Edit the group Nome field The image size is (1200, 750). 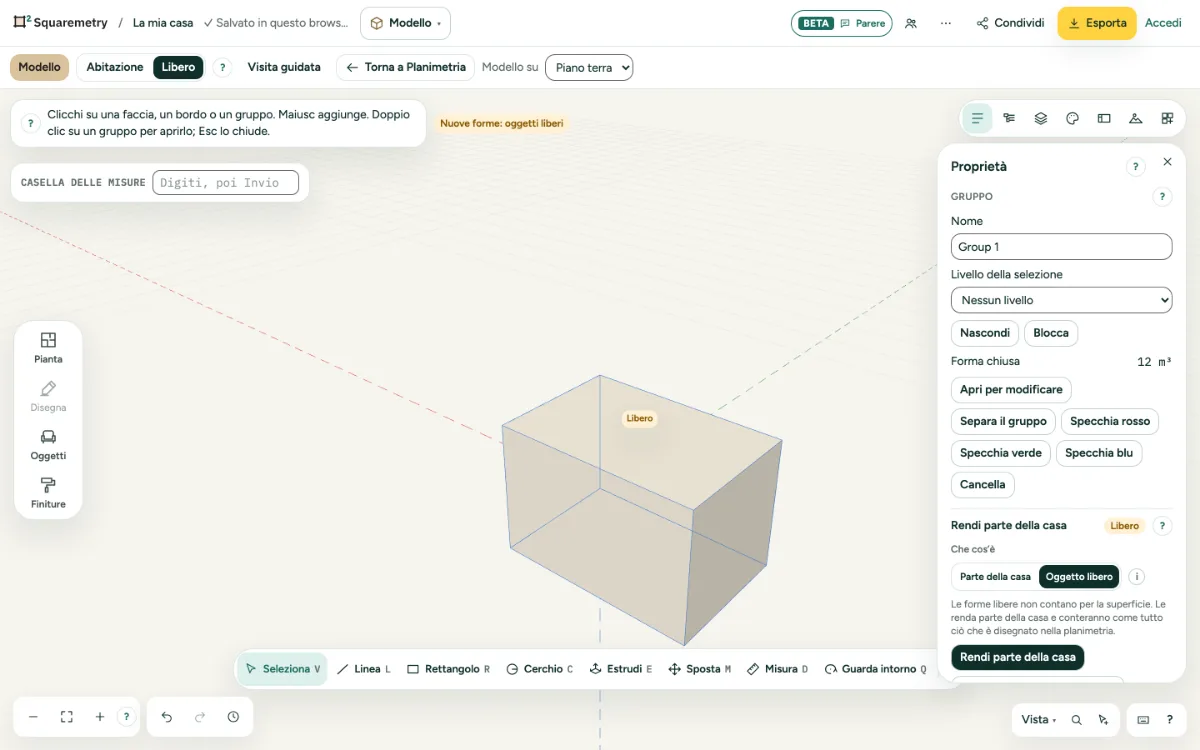(1061, 247)
